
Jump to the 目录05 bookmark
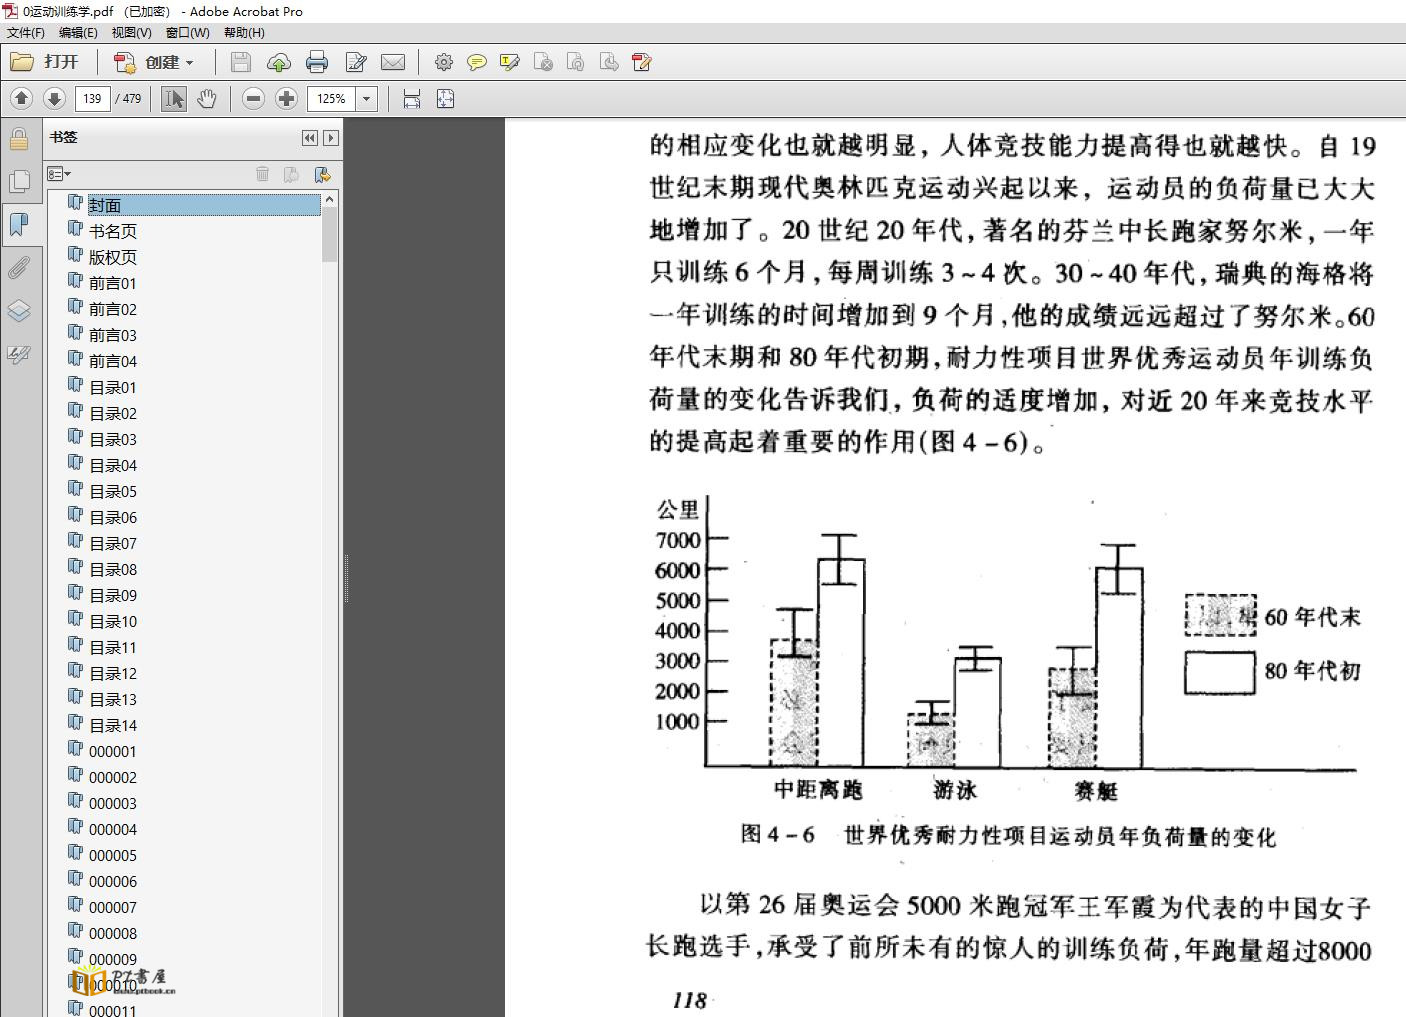click(113, 491)
